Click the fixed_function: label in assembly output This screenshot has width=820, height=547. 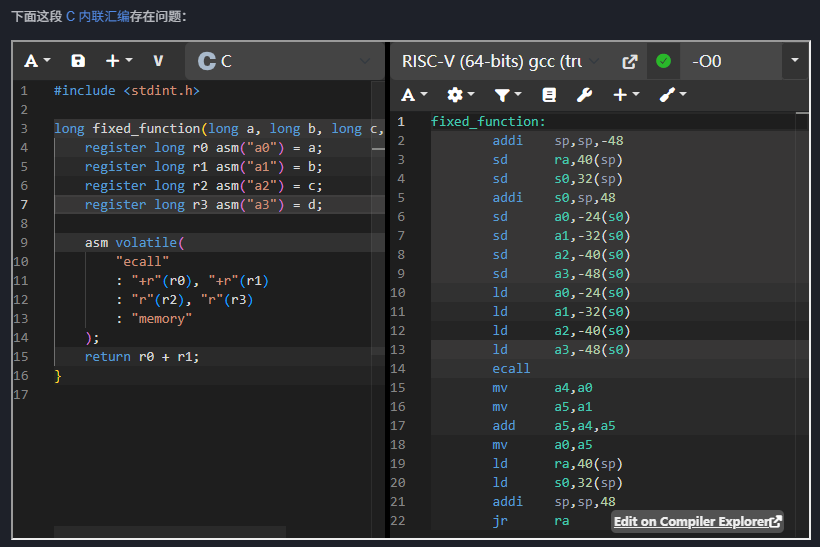point(488,122)
